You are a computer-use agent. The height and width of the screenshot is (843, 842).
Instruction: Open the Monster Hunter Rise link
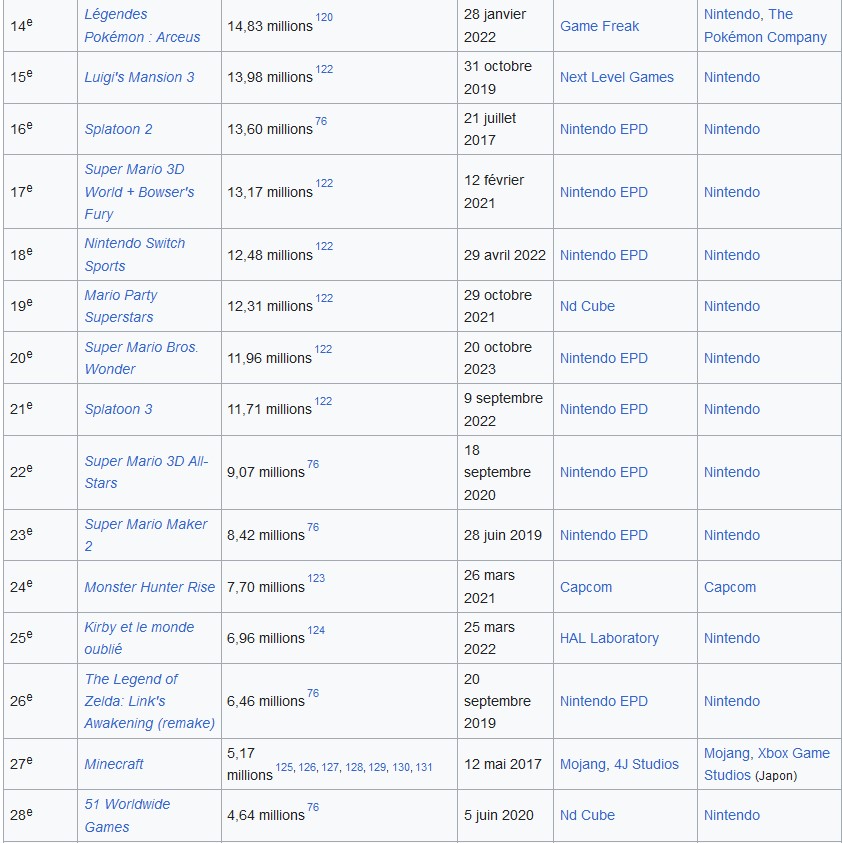click(149, 587)
